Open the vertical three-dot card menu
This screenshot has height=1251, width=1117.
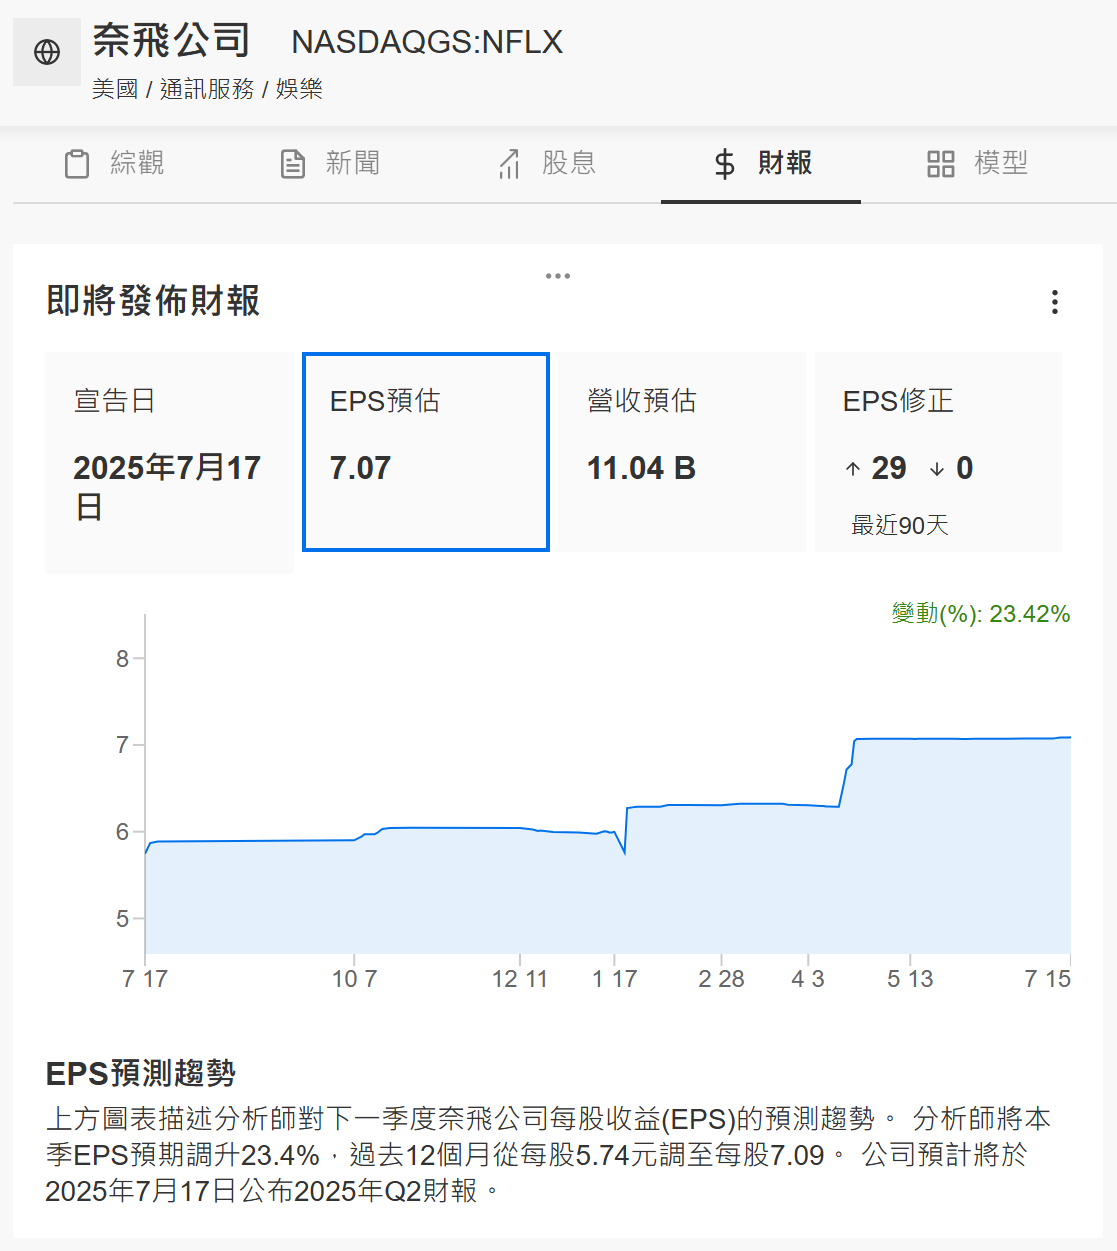tap(1055, 302)
